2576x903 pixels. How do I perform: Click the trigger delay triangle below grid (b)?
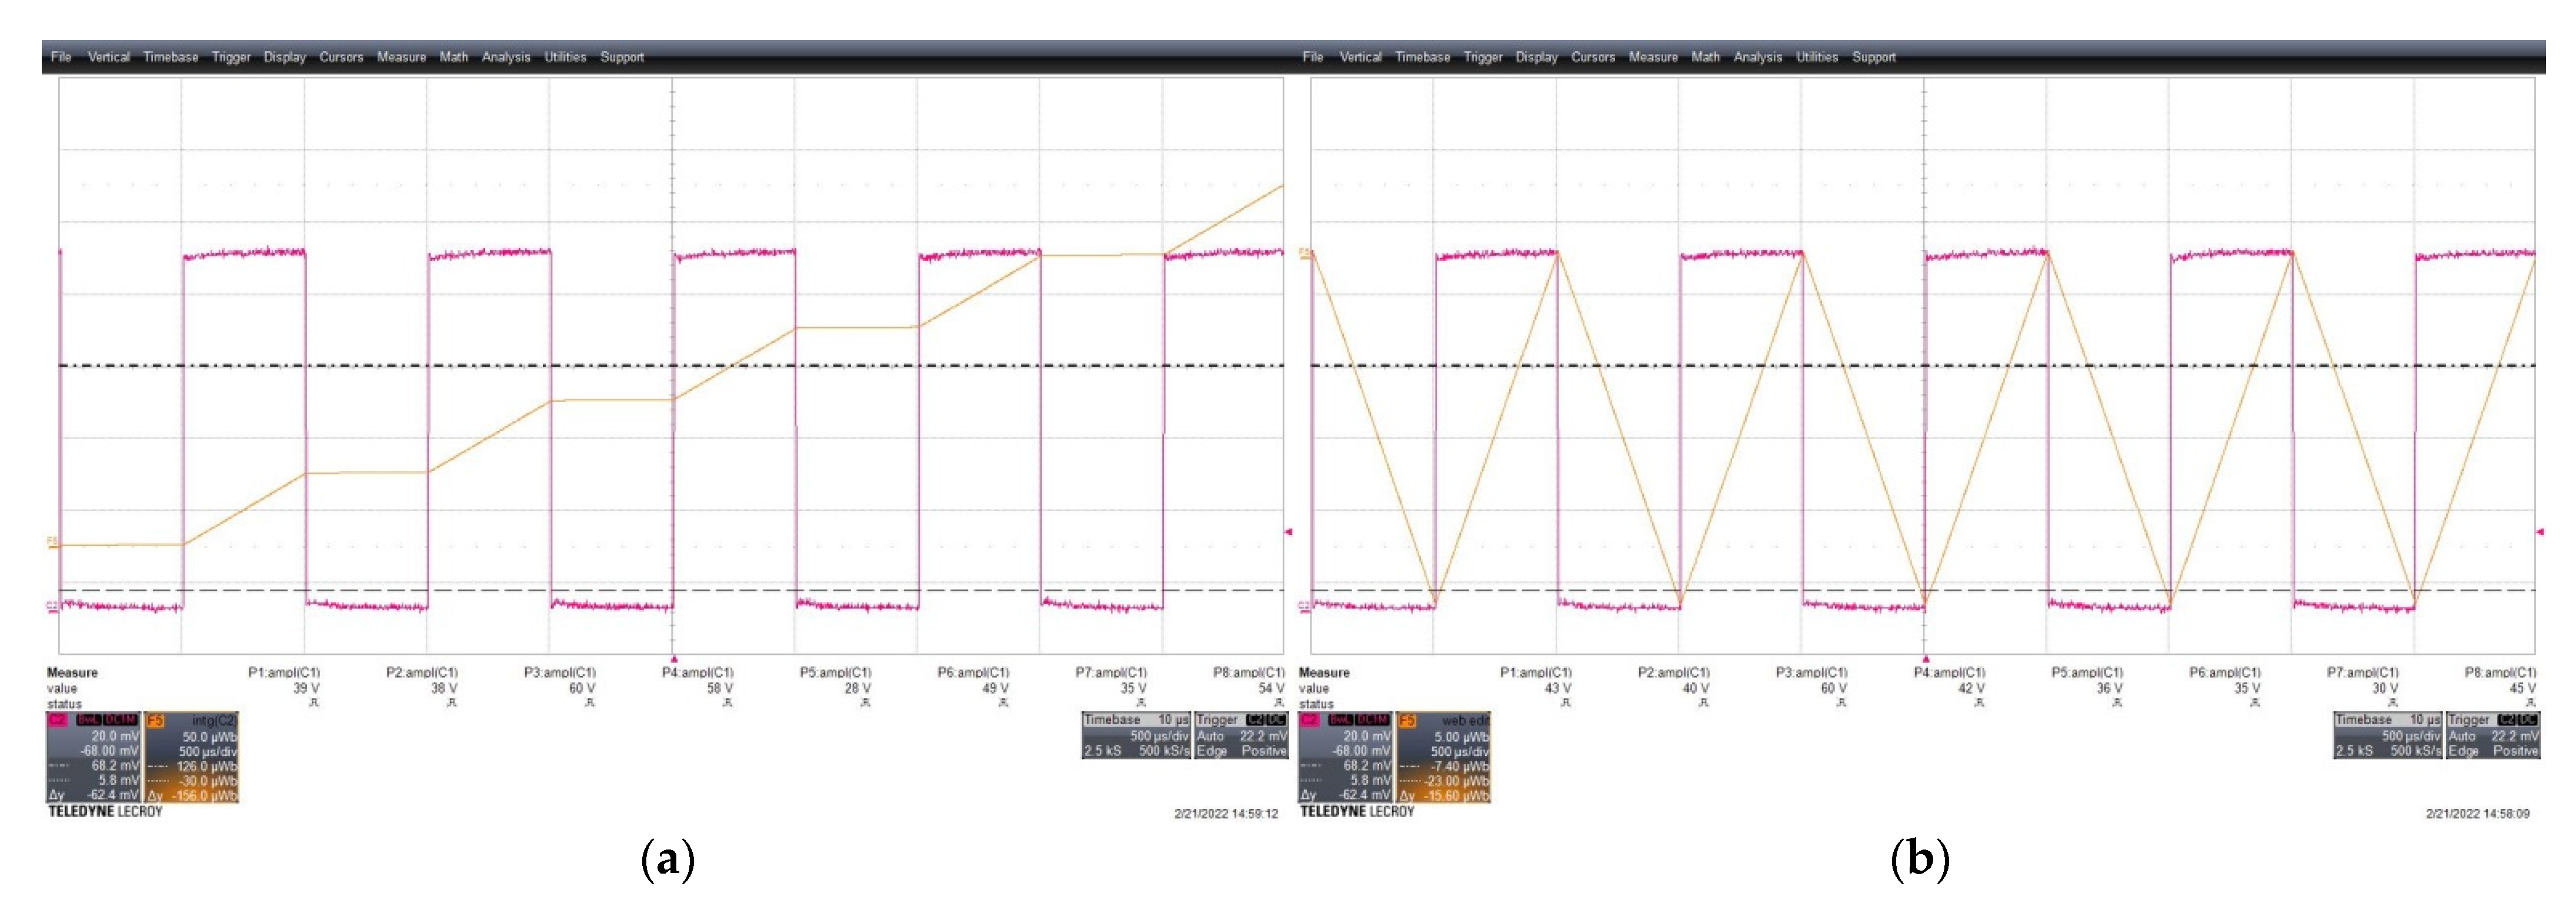pos(1925,659)
